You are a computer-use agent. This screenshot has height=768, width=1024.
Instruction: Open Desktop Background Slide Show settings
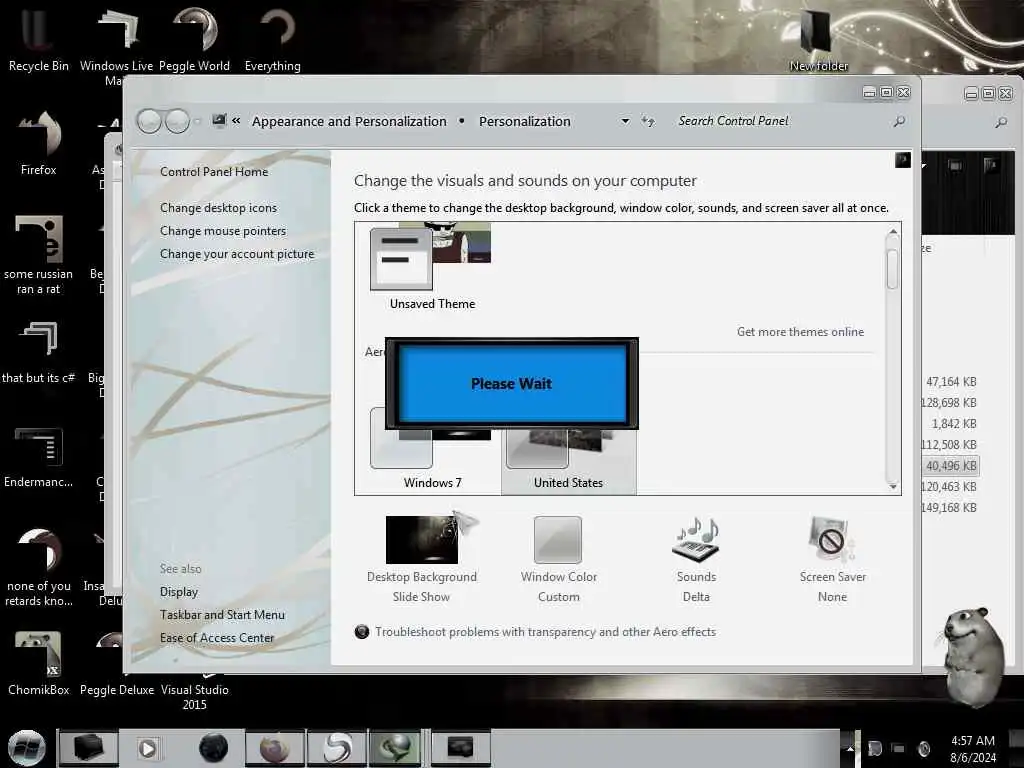(421, 559)
